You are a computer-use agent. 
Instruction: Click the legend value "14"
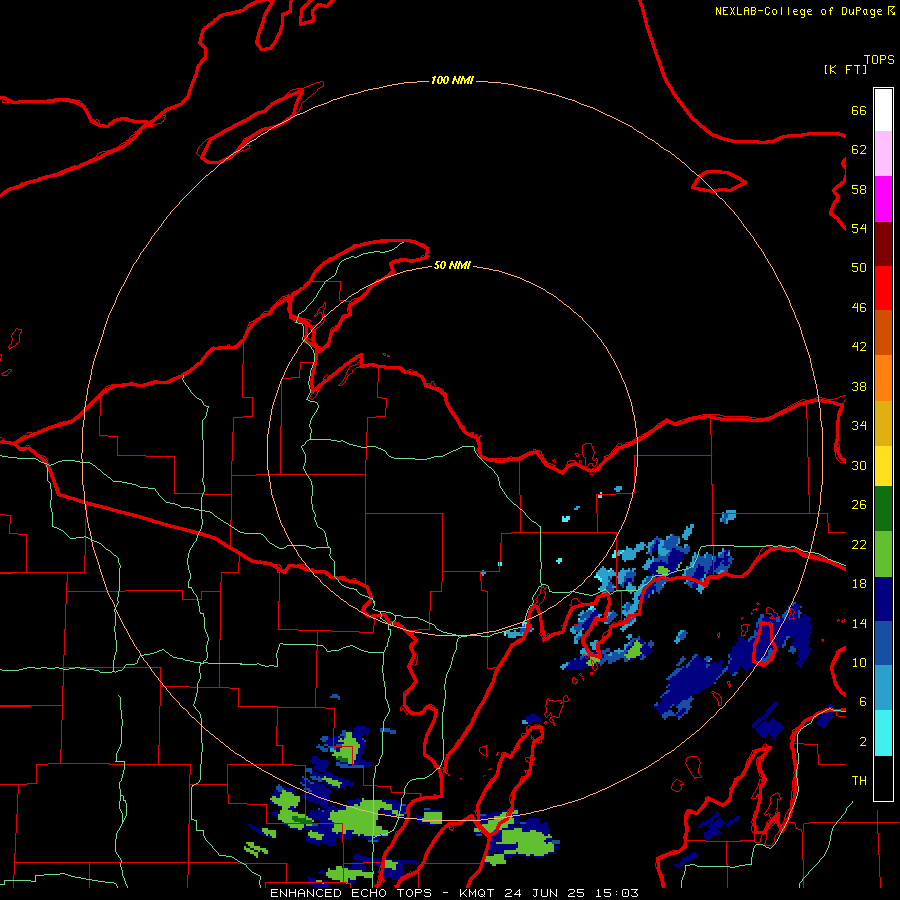(859, 623)
